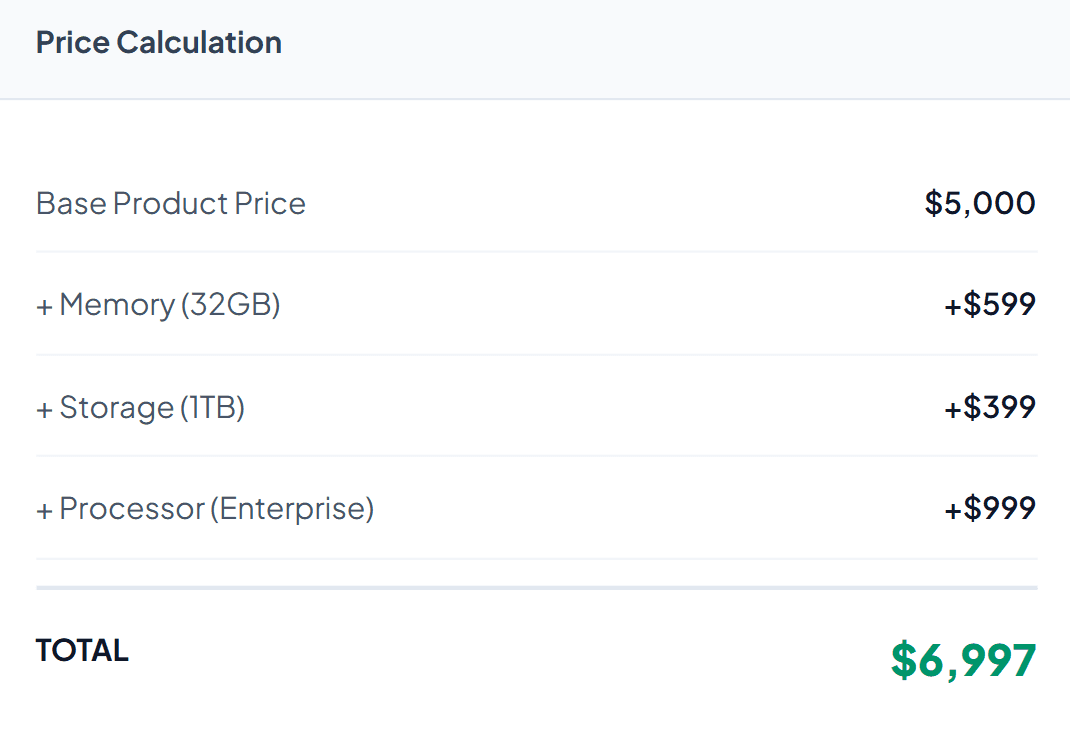Select the +$599 memory price
Screen dimensions: 1070x732
pos(989,305)
